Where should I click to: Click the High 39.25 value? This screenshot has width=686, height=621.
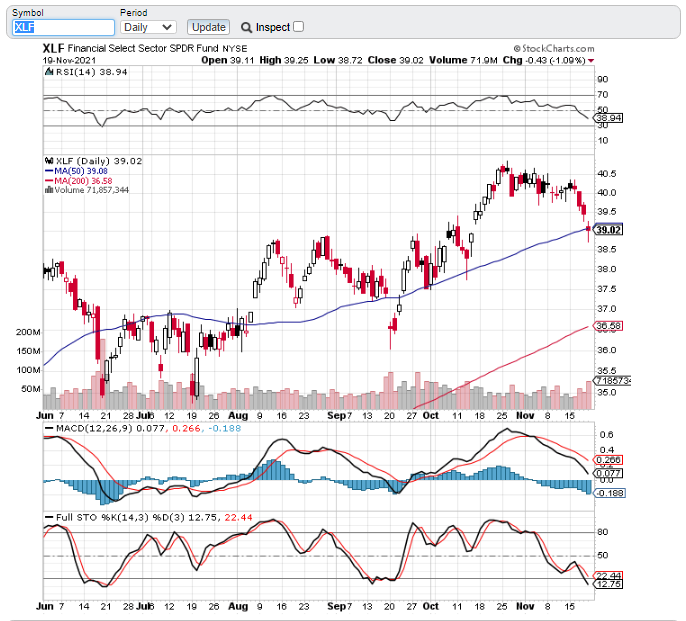coord(284,60)
